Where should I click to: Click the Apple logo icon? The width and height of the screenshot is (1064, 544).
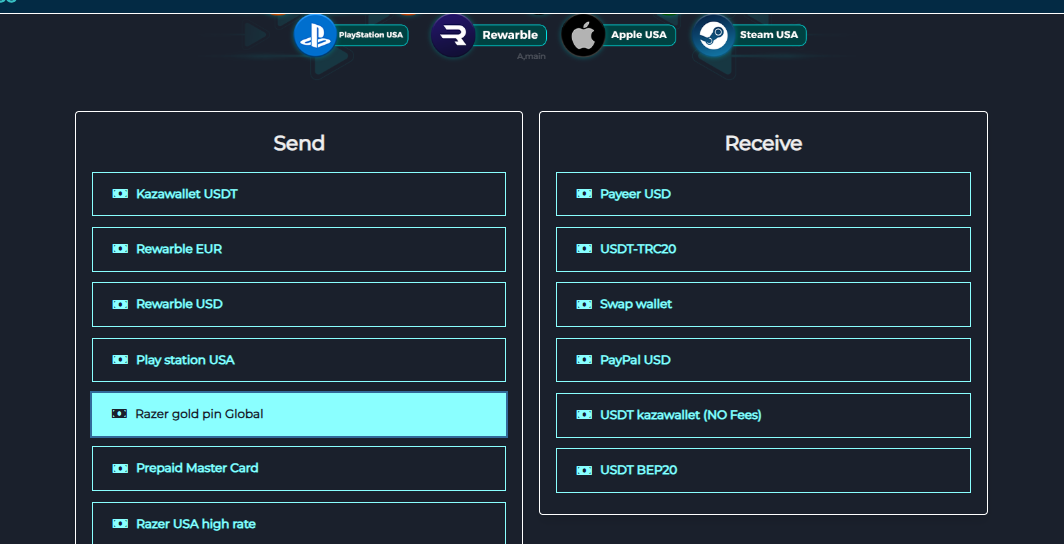click(x=583, y=35)
